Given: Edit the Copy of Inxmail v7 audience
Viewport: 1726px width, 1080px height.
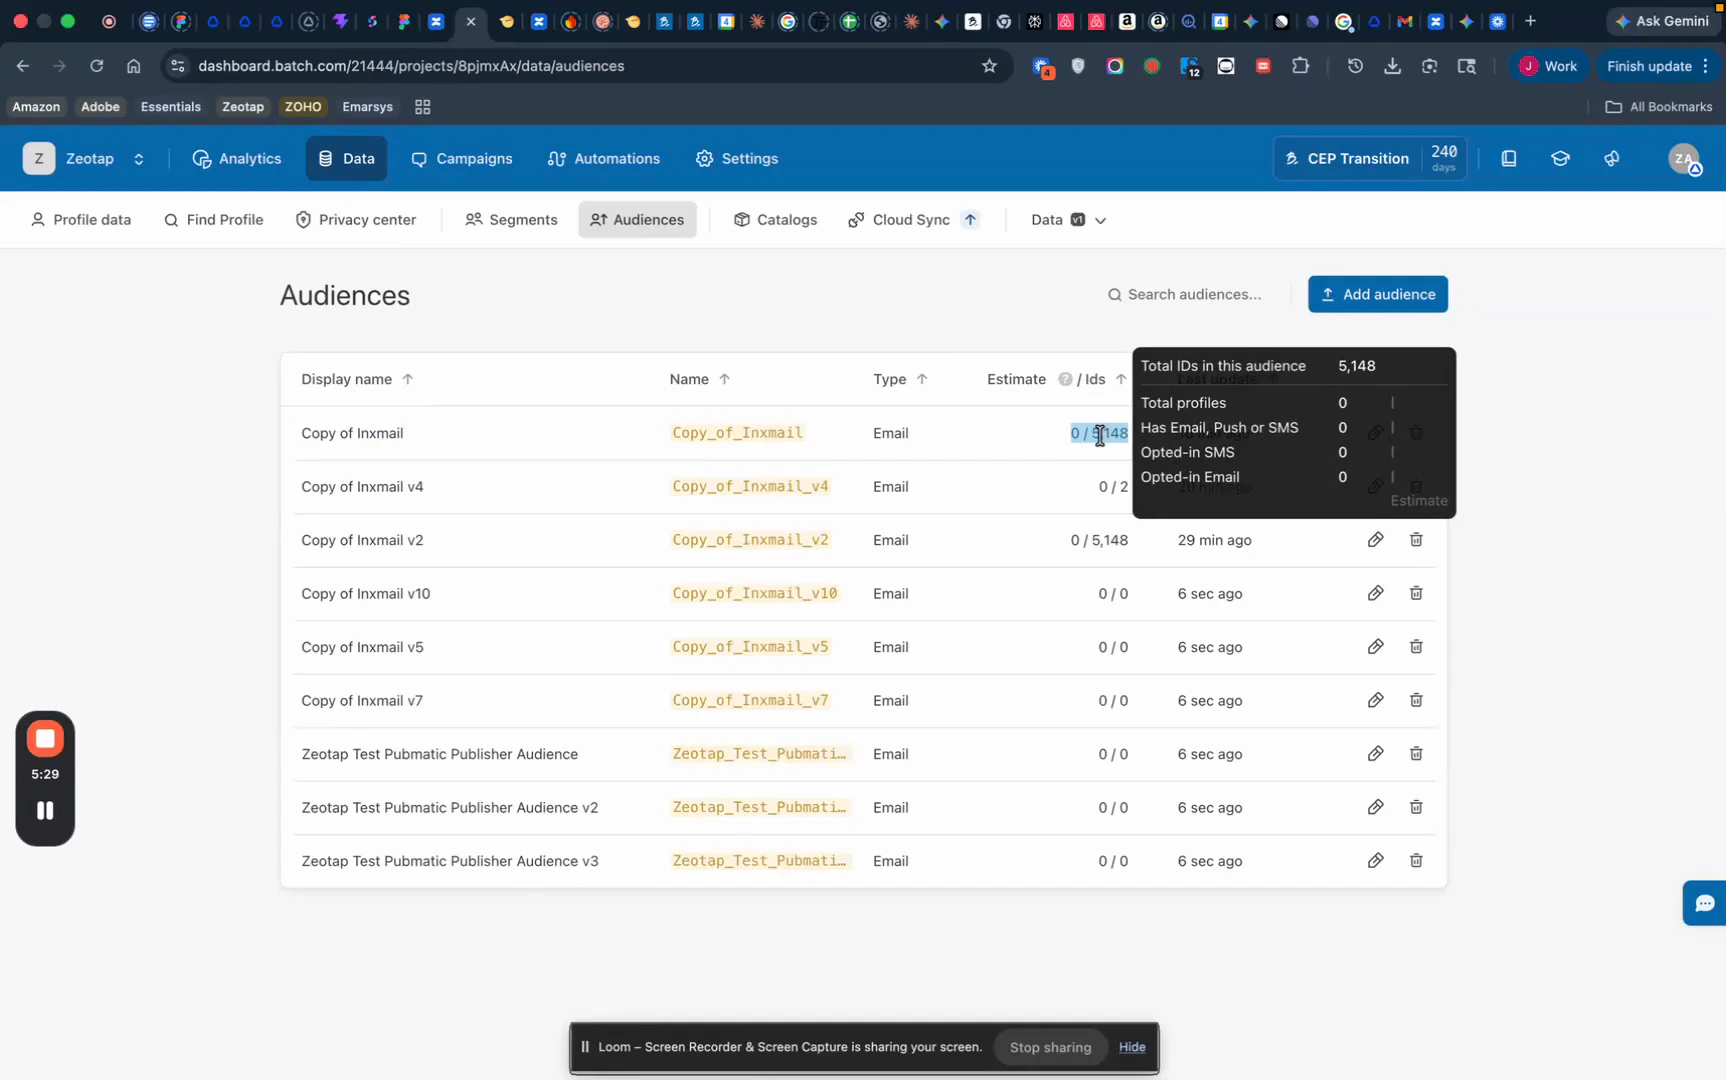Looking at the screenshot, I should coord(1376,700).
